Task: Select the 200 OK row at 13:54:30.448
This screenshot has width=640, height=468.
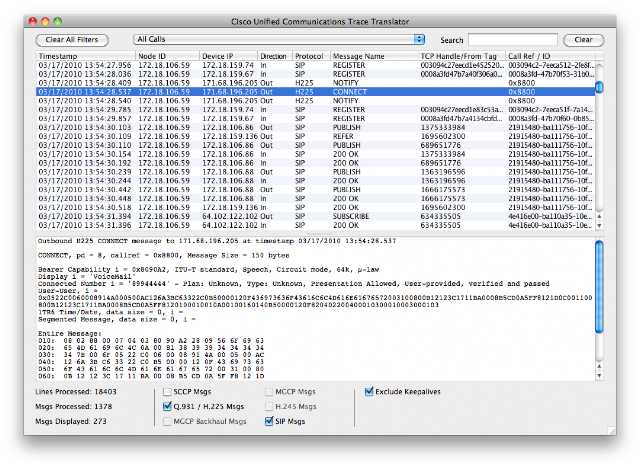Action: (x=316, y=199)
